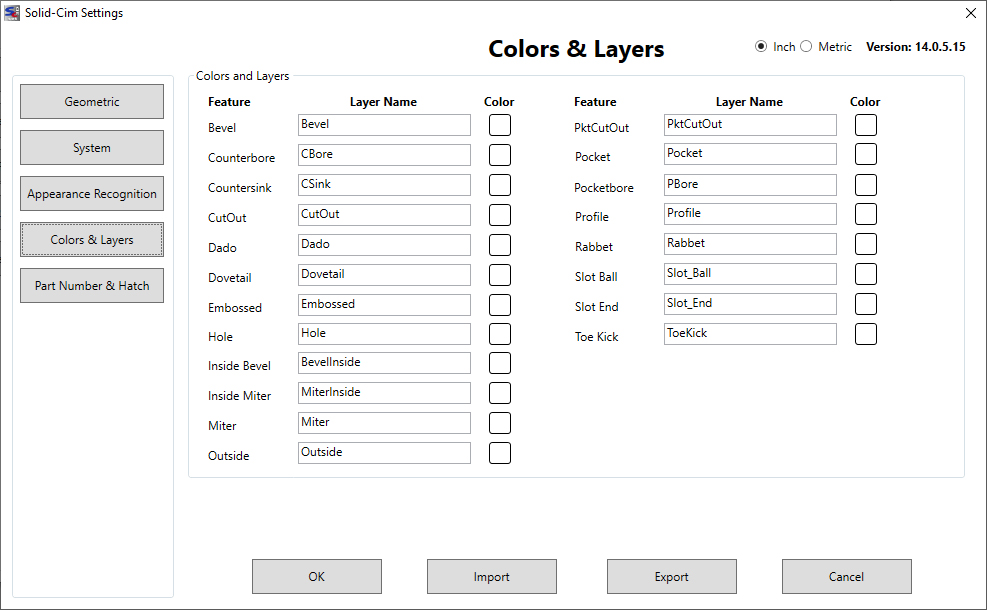Click the Cancel button
The image size is (987, 610).
[x=847, y=577]
